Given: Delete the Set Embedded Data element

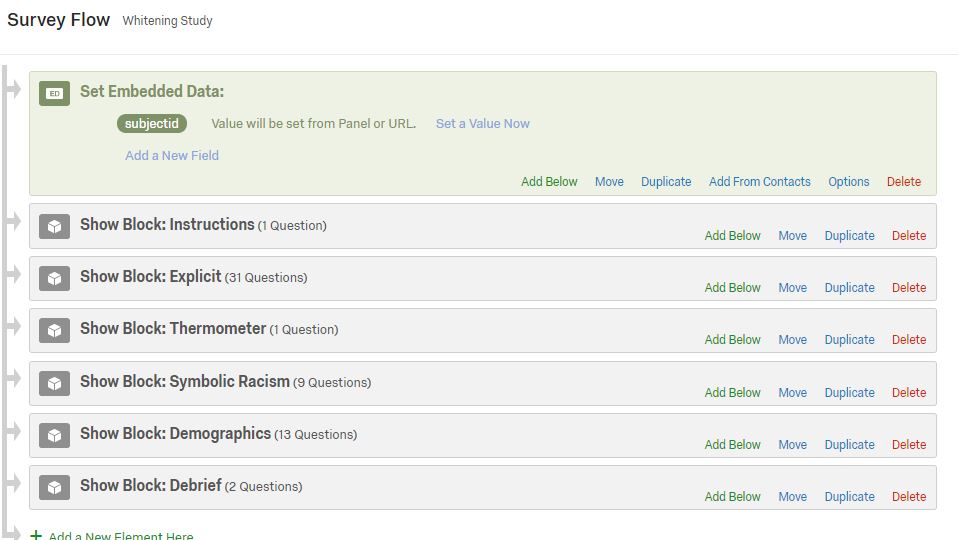Looking at the screenshot, I should pyautogui.click(x=904, y=181).
